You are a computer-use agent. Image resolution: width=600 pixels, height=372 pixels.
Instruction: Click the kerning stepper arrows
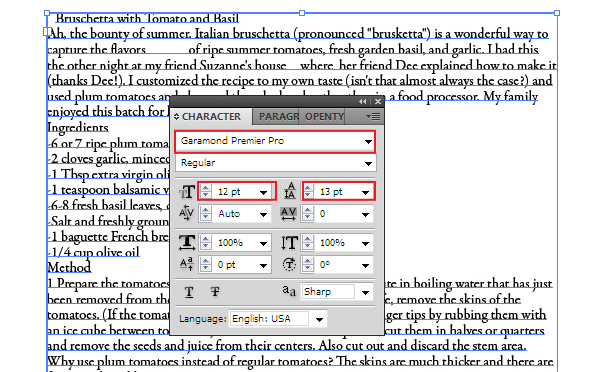206,214
